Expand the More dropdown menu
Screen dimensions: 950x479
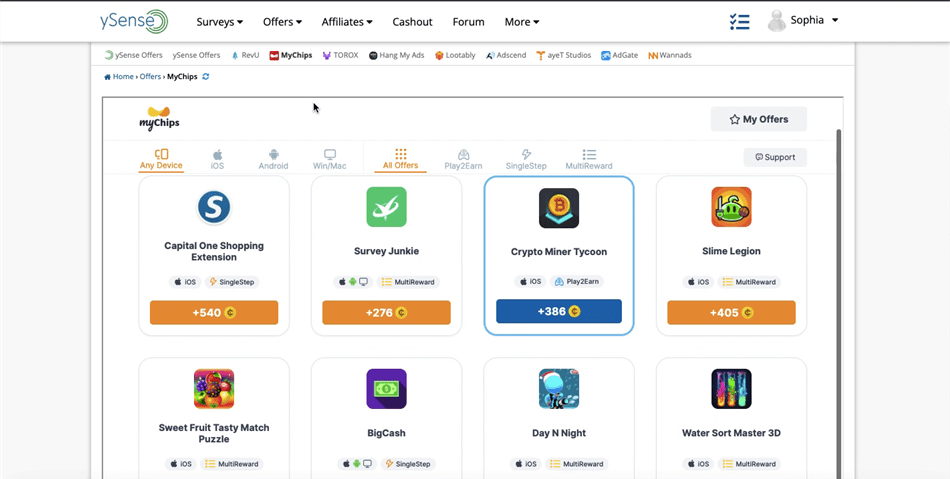pyautogui.click(x=522, y=22)
